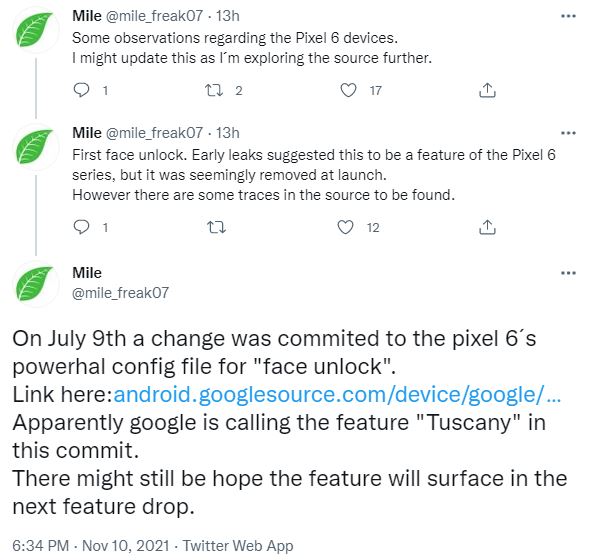Open the leaf avatar on the main tweet
Viewport: 589px width, 560px height.
tap(35, 283)
